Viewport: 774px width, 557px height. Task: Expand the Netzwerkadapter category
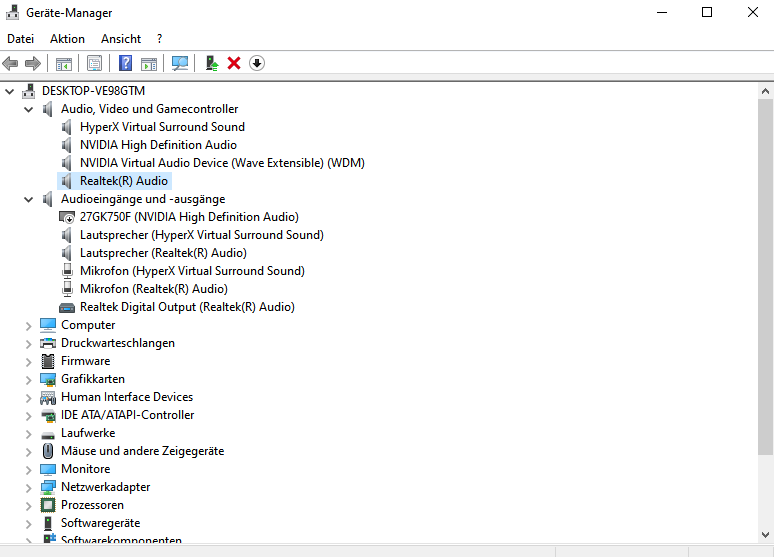pyautogui.click(x=29, y=488)
